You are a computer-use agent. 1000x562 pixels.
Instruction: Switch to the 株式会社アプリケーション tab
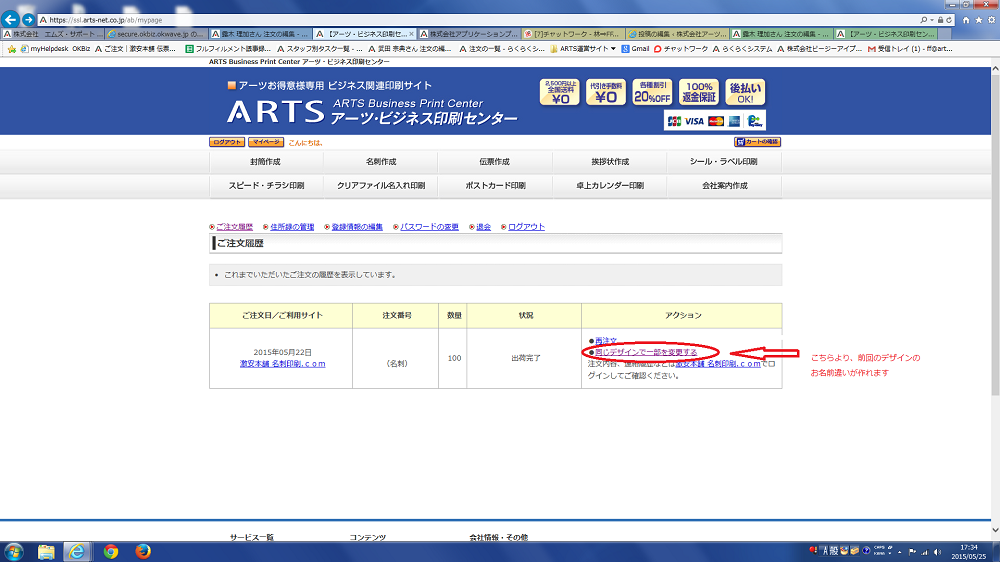[x=469, y=34]
